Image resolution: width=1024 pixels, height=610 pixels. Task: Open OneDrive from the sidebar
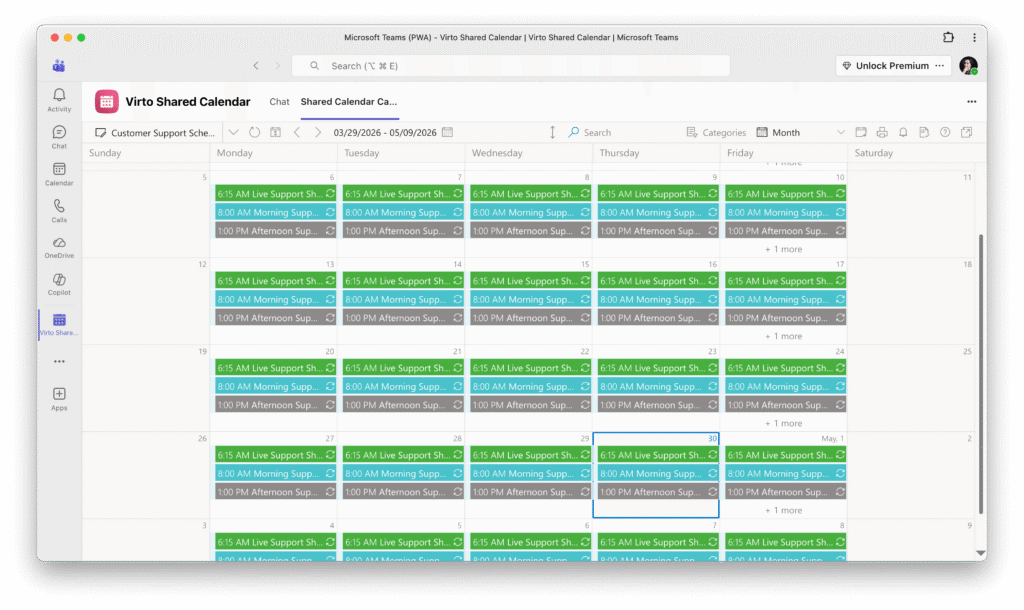[x=59, y=248]
